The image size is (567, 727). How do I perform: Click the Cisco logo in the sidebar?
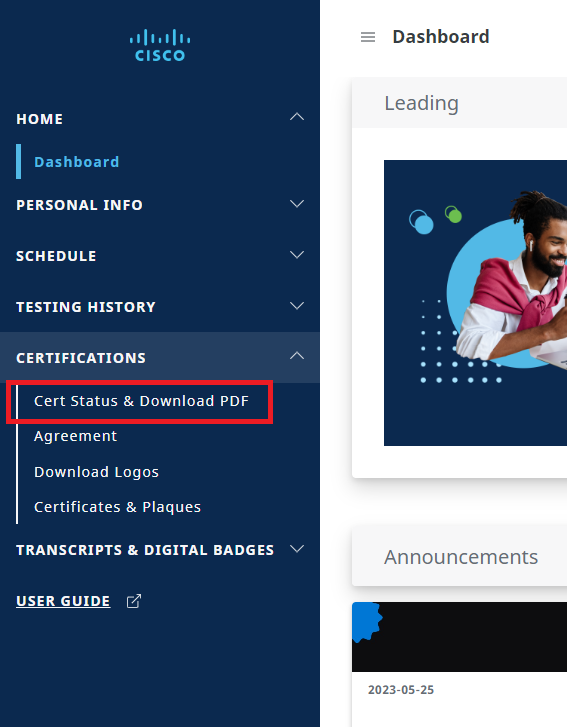pos(160,45)
